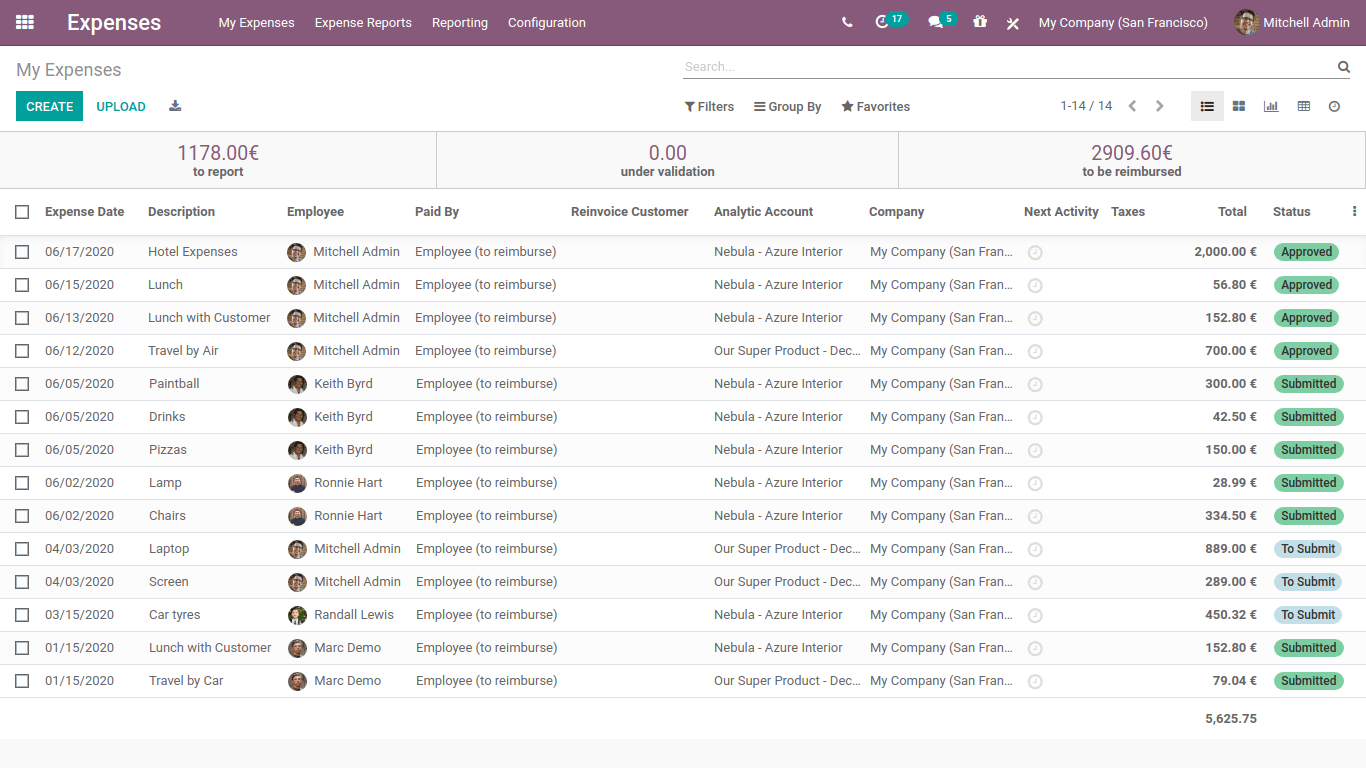Go to next page arrow
This screenshot has height=768, width=1366.
coord(1159,106)
